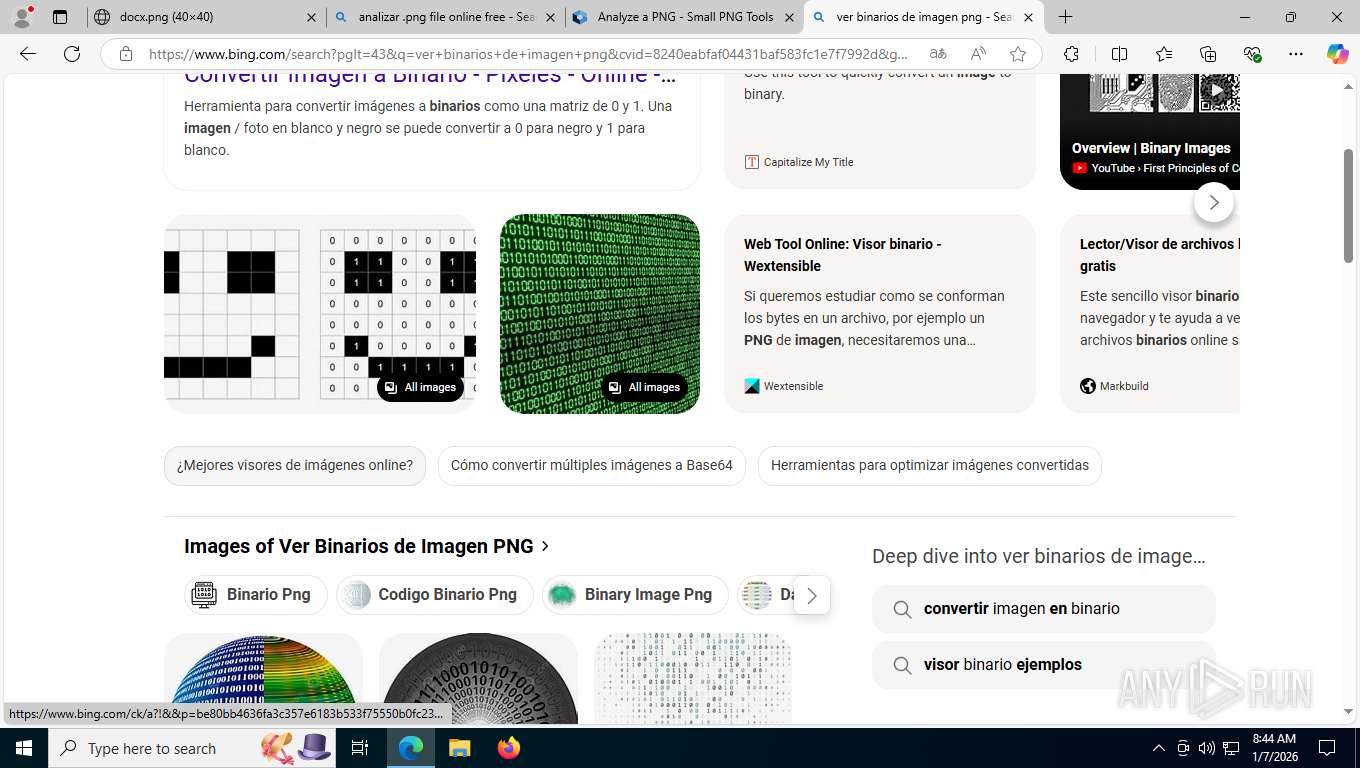The height and width of the screenshot is (768, 1360).
Task: Open the grey binary disc image
Action: coord(478,678)
